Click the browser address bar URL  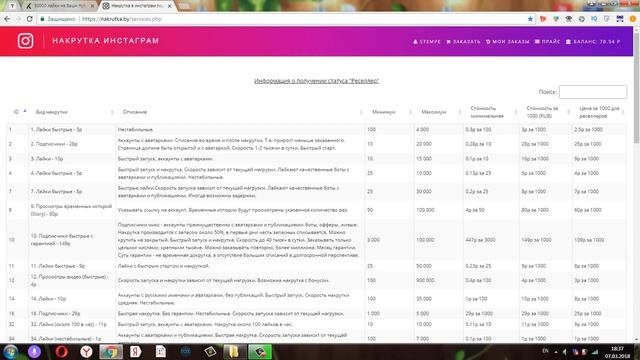pos(122,19)
